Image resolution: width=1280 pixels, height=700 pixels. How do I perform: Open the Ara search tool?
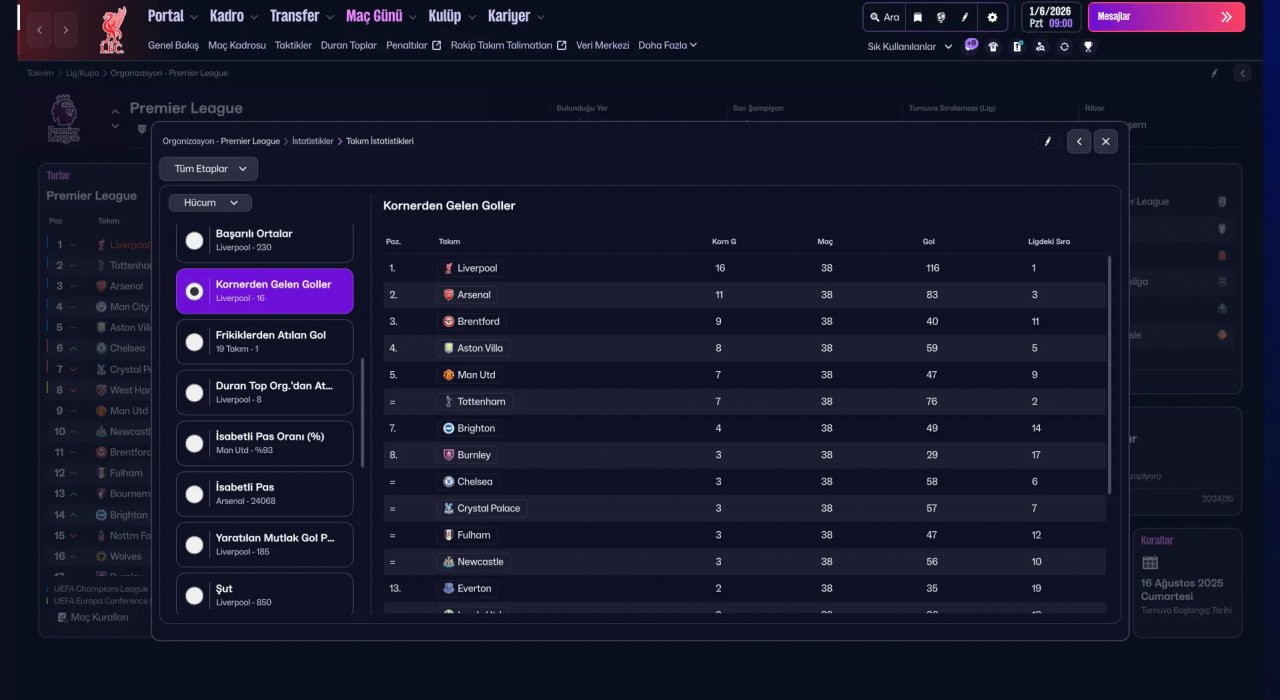tap(884, 17)
